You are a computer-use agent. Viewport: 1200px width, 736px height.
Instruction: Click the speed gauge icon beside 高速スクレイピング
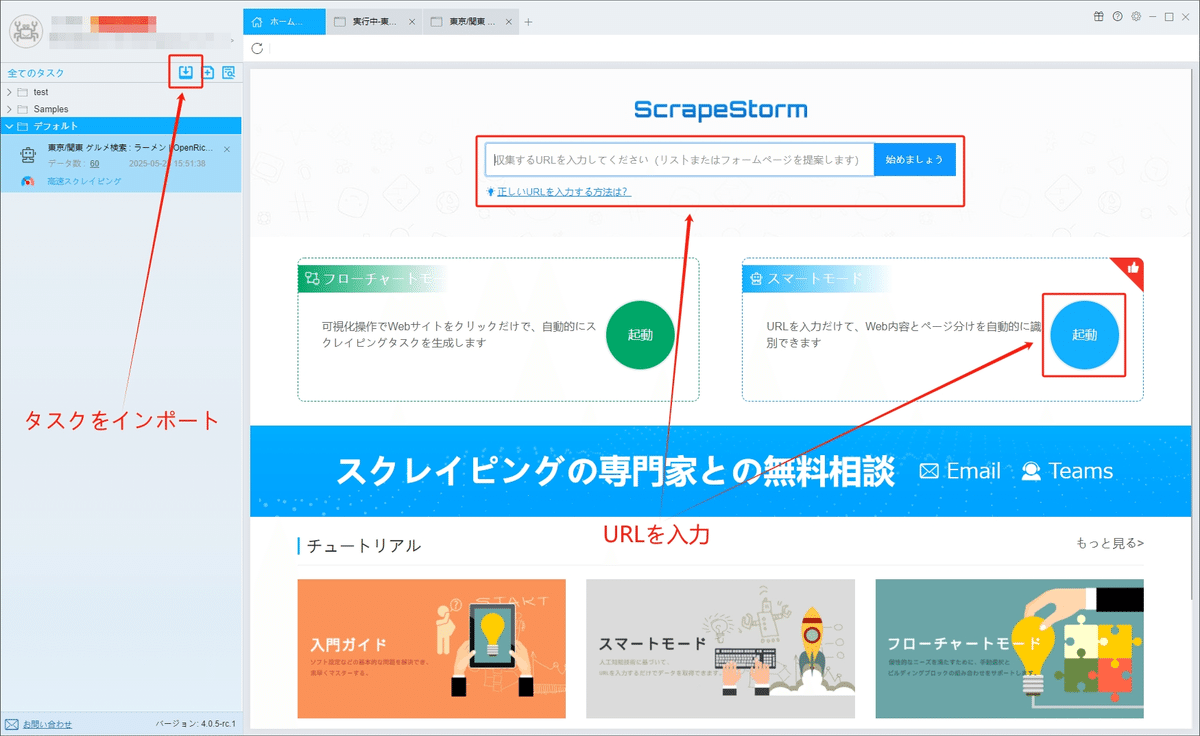click(x=28, y=181)
